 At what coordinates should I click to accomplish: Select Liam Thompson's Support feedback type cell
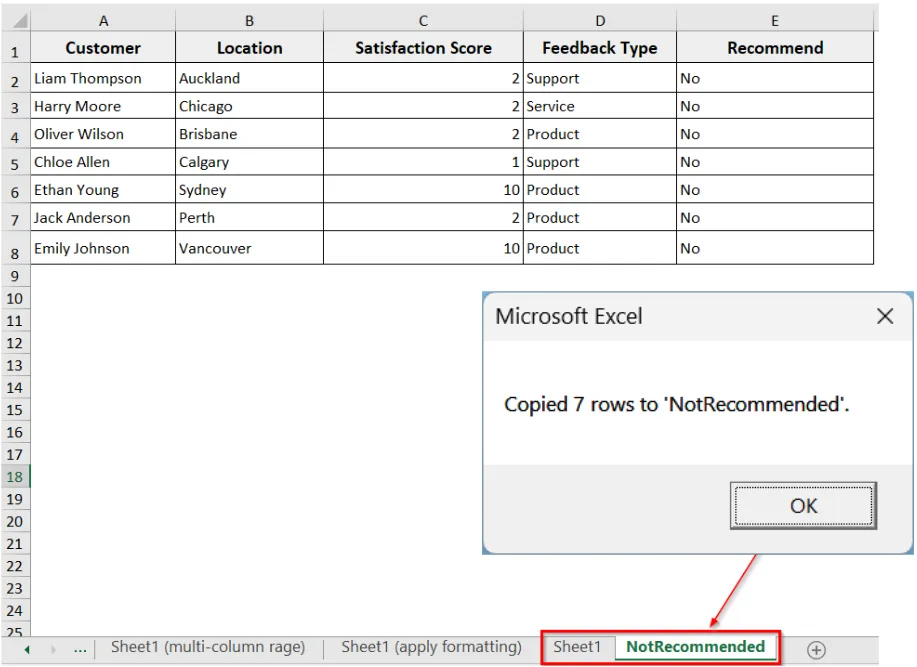[x=600, y=78]
